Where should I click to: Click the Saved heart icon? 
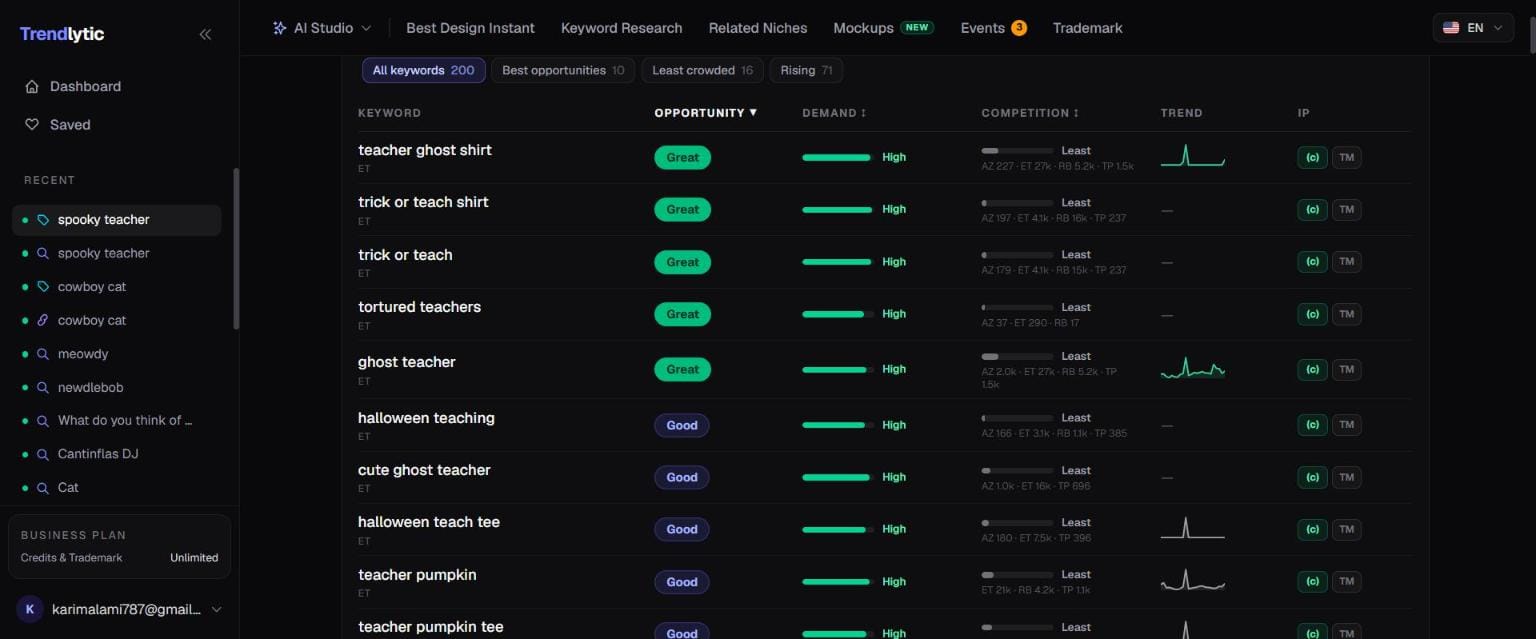click(x=32, y=125)
